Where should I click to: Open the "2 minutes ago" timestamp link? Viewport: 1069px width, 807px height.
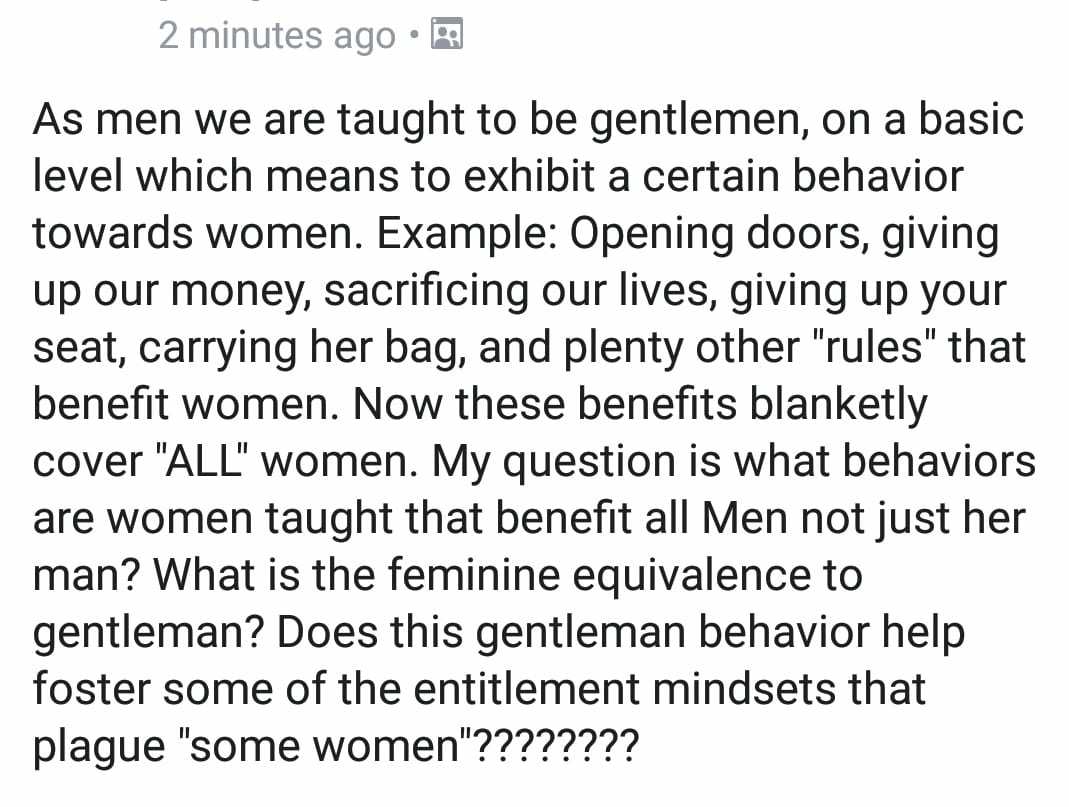tap(277, 35)
